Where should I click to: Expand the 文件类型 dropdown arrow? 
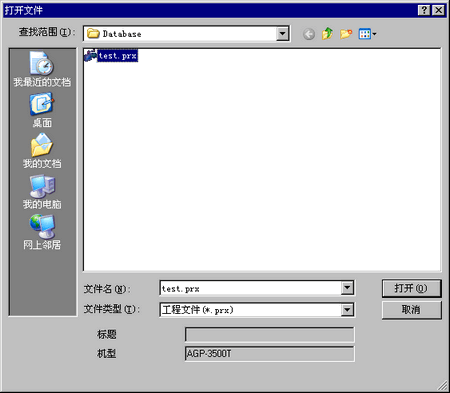(347, 310)
